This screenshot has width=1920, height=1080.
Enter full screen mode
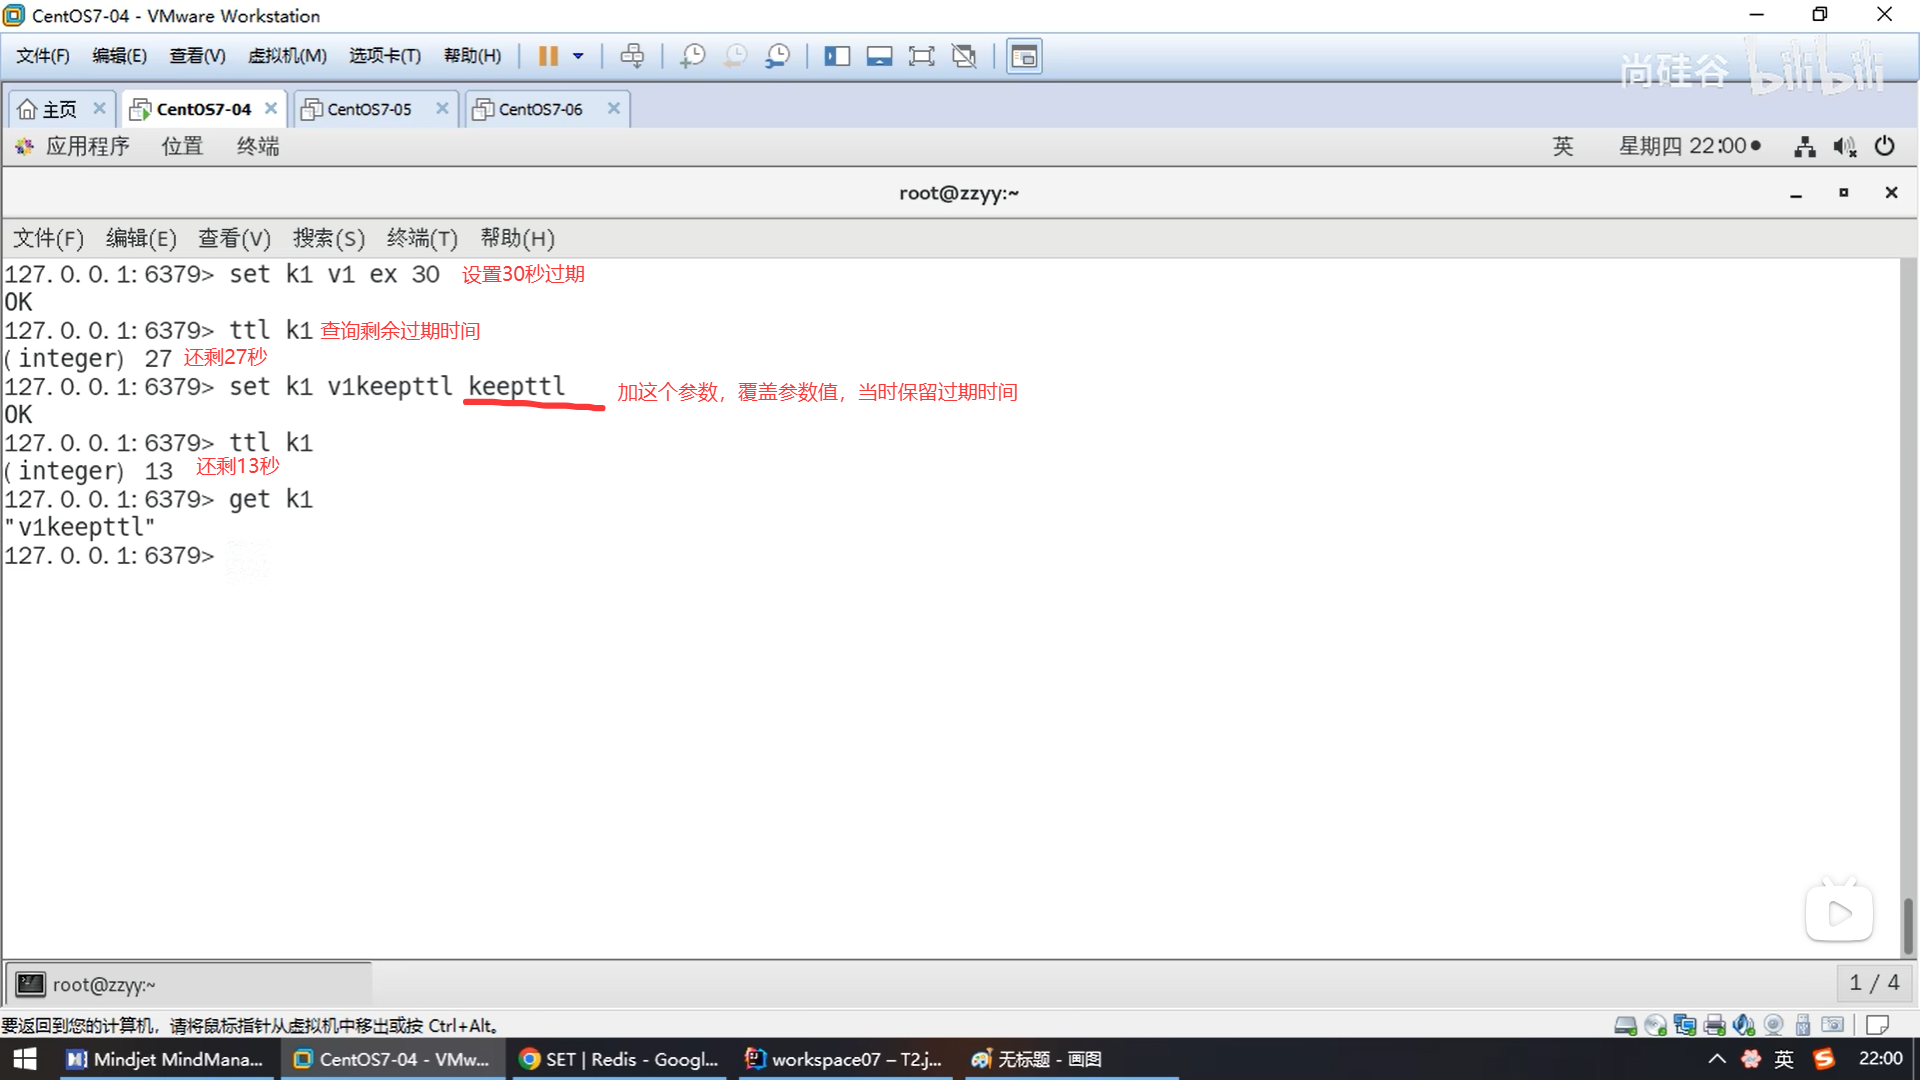pos(921,56)
